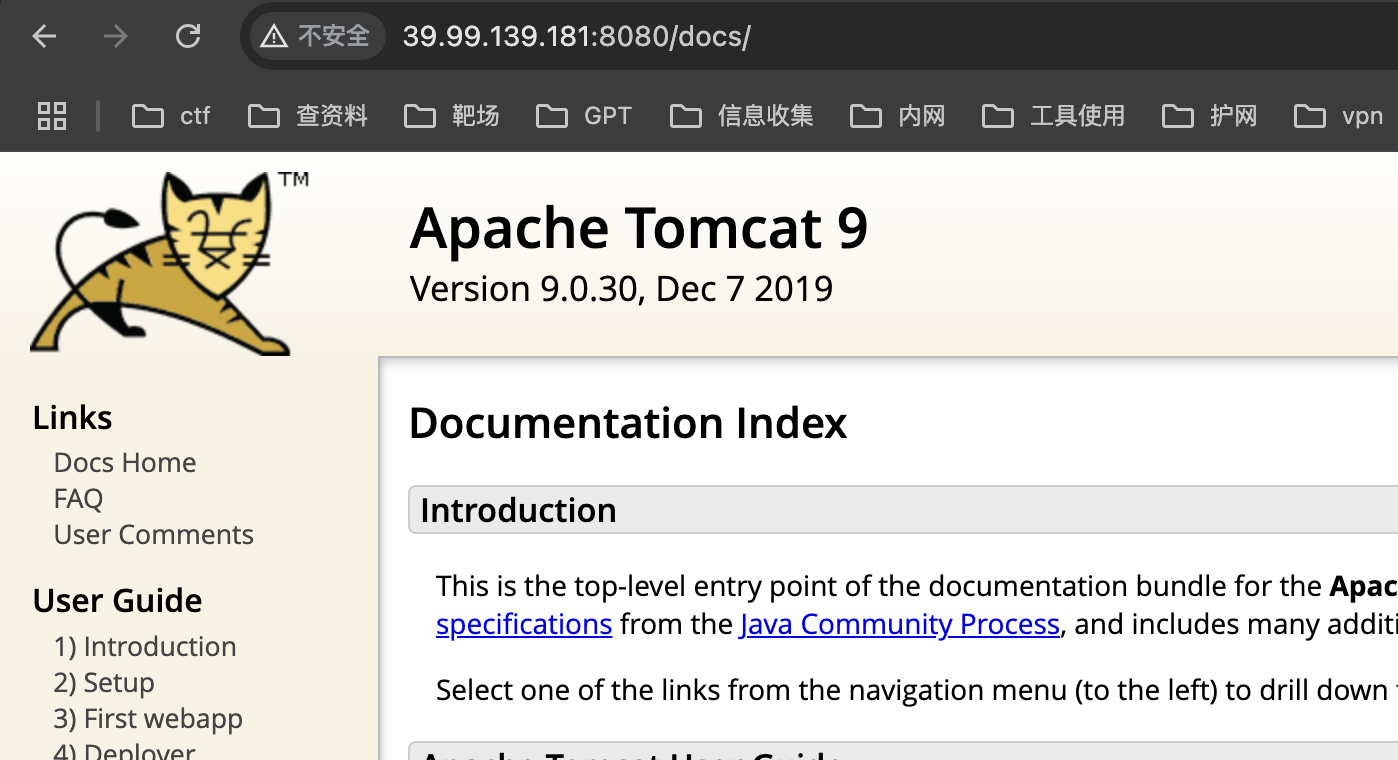Open the FAQ link

78,498
